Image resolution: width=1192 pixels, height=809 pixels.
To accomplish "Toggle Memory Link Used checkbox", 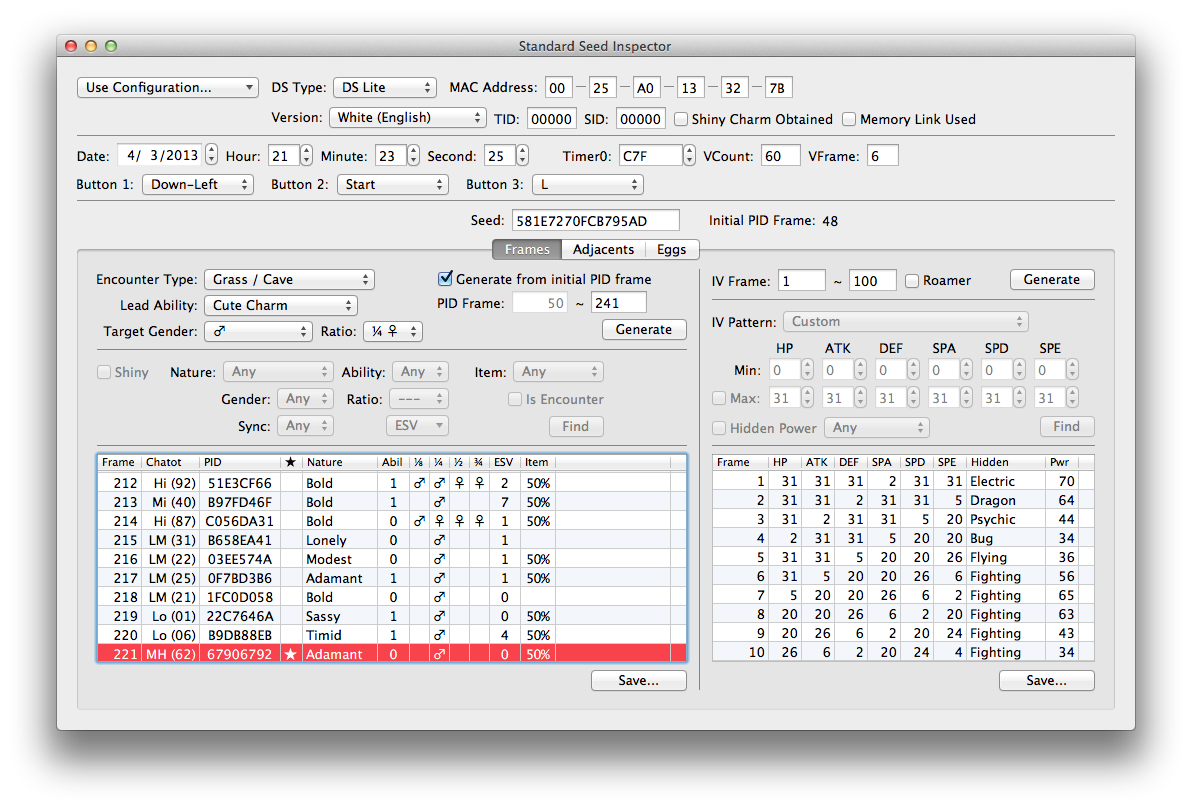I will (849, 119).
